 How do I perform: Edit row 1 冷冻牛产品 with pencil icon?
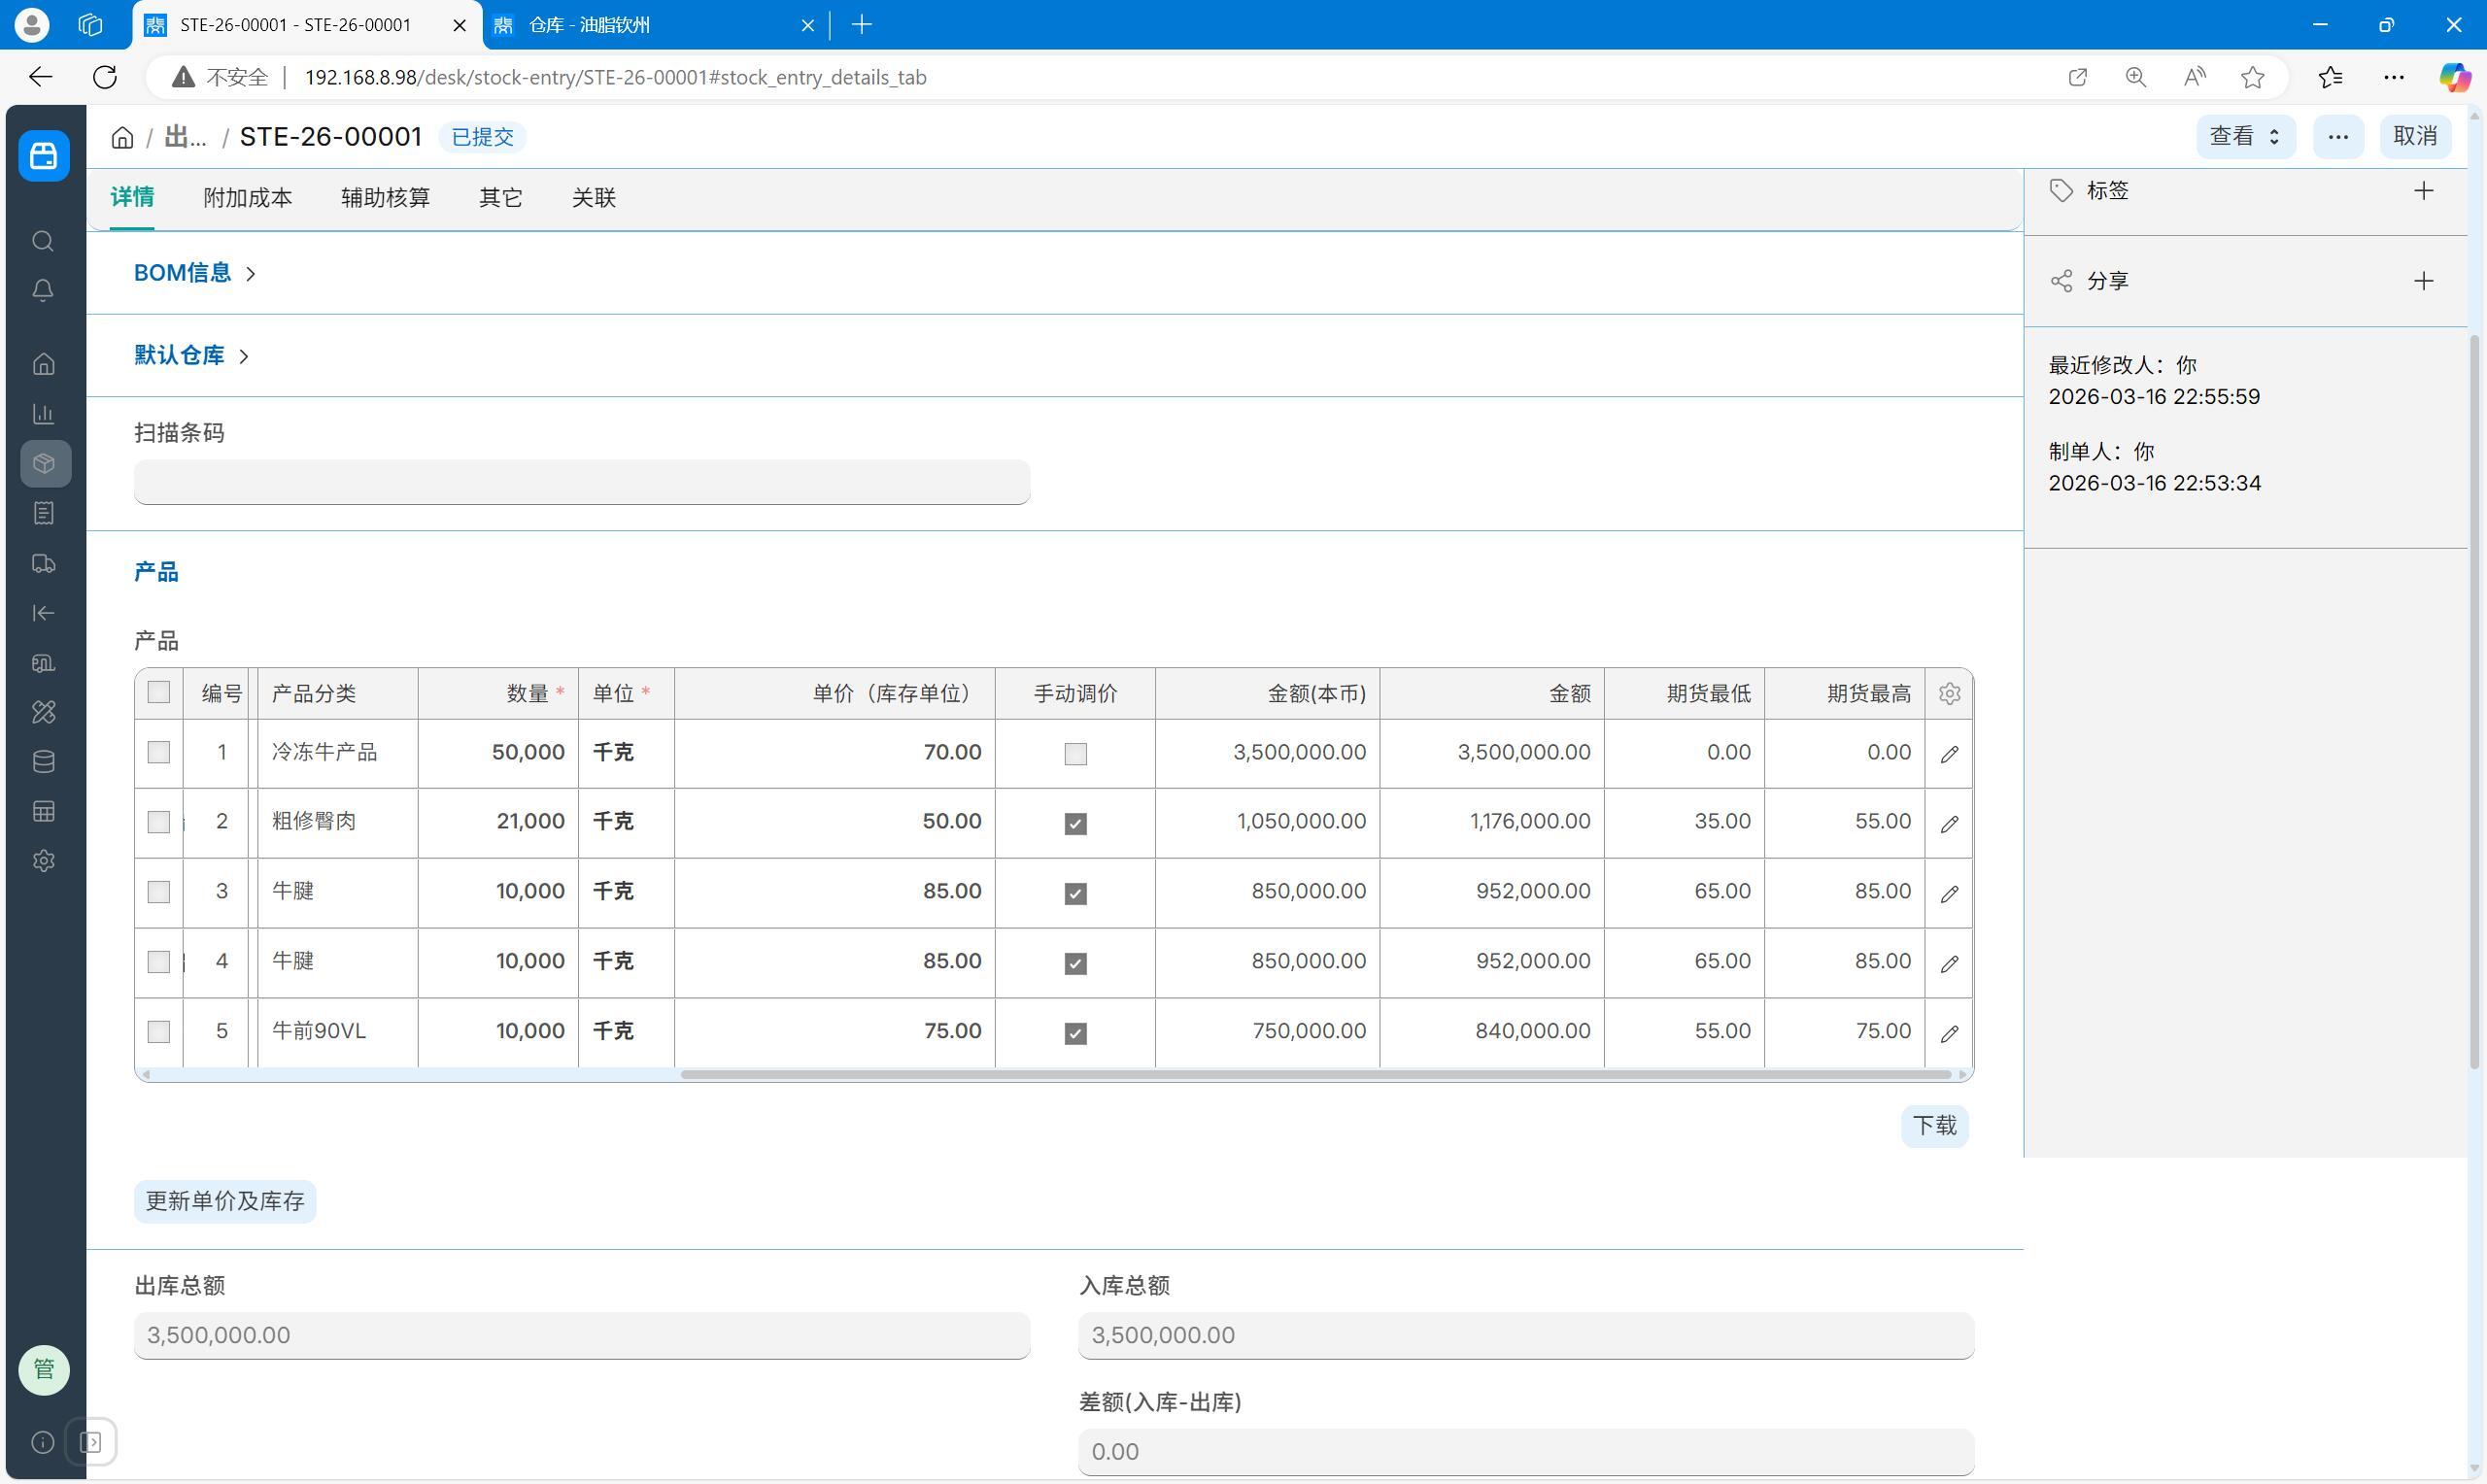click(x=1949, y=754)
